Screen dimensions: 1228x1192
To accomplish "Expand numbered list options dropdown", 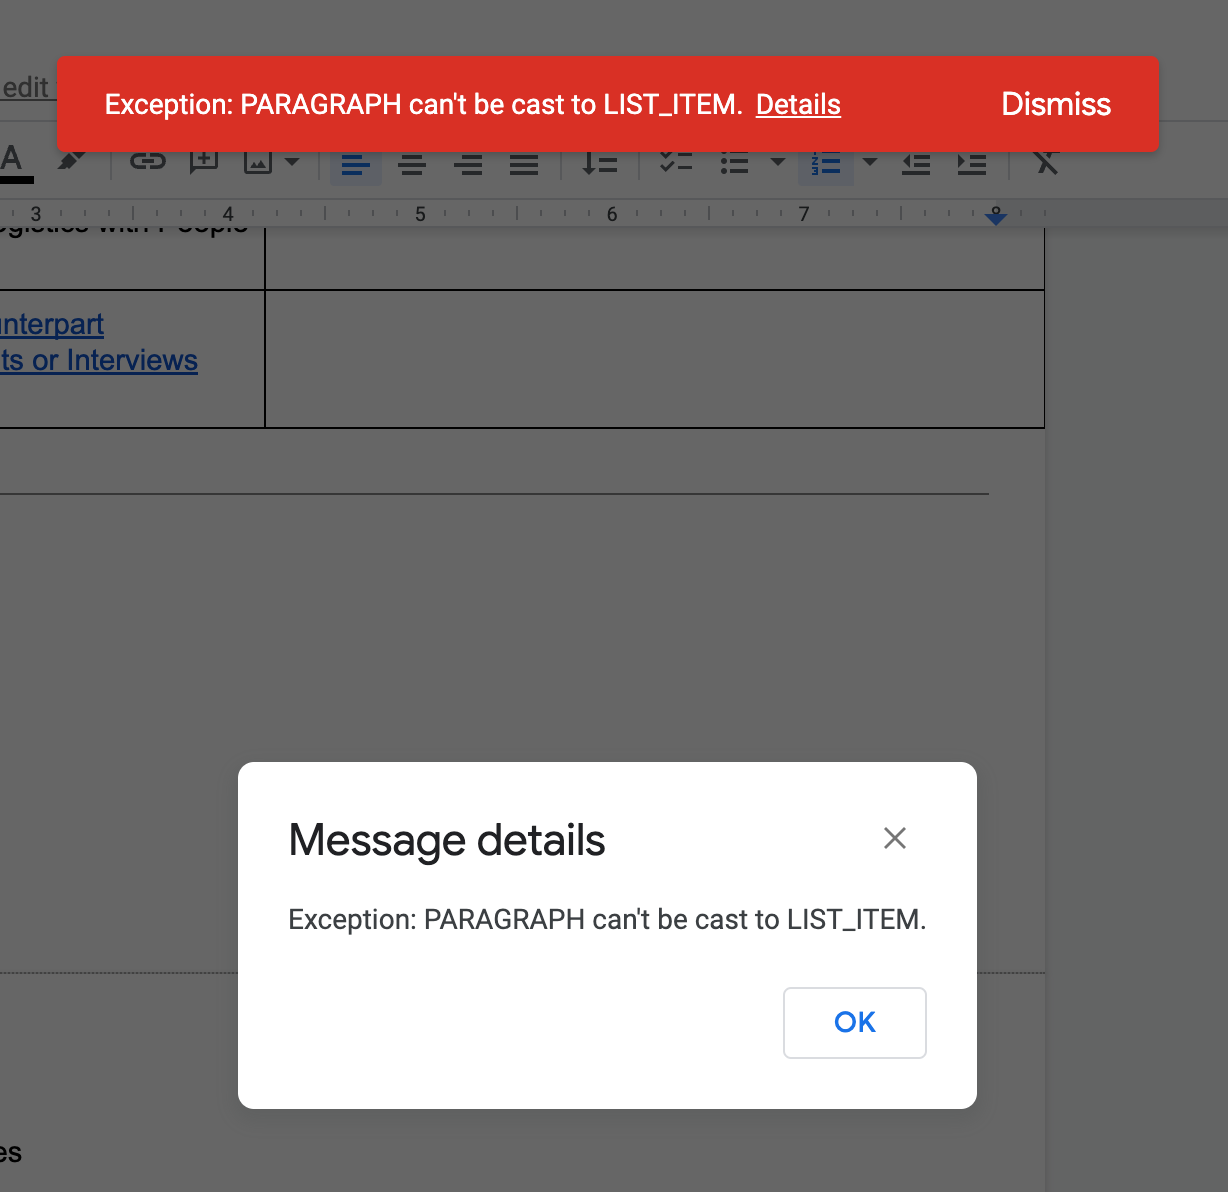I will tap(870, 162).
